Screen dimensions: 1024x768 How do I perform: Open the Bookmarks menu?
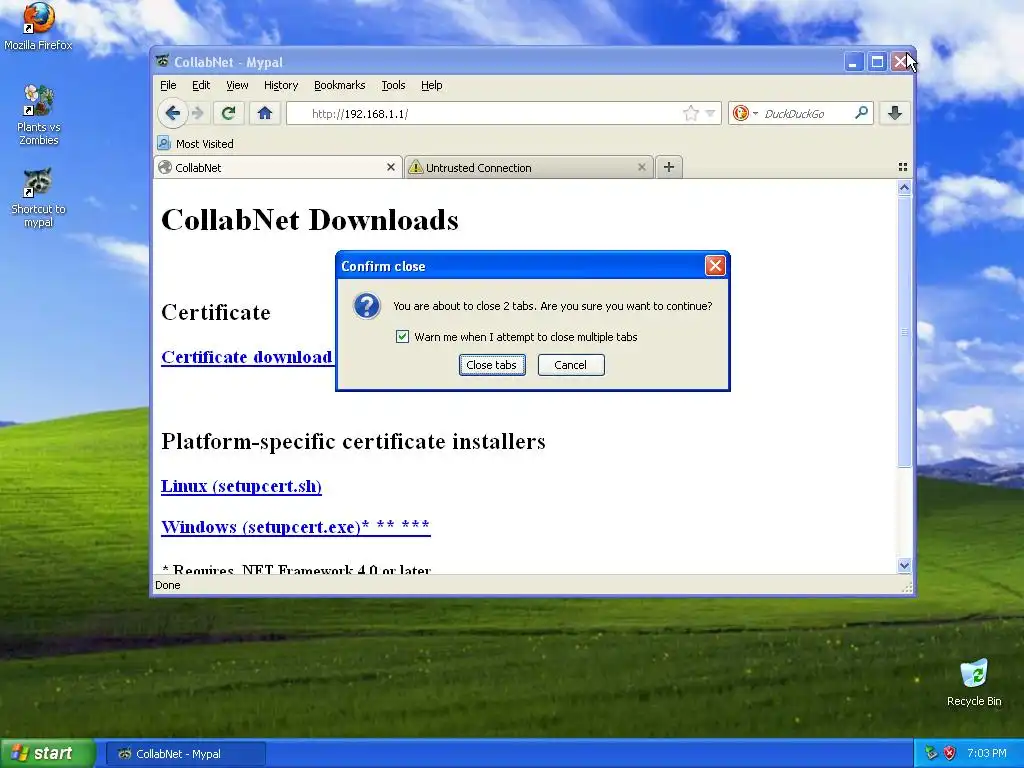[x=340, y=85]
